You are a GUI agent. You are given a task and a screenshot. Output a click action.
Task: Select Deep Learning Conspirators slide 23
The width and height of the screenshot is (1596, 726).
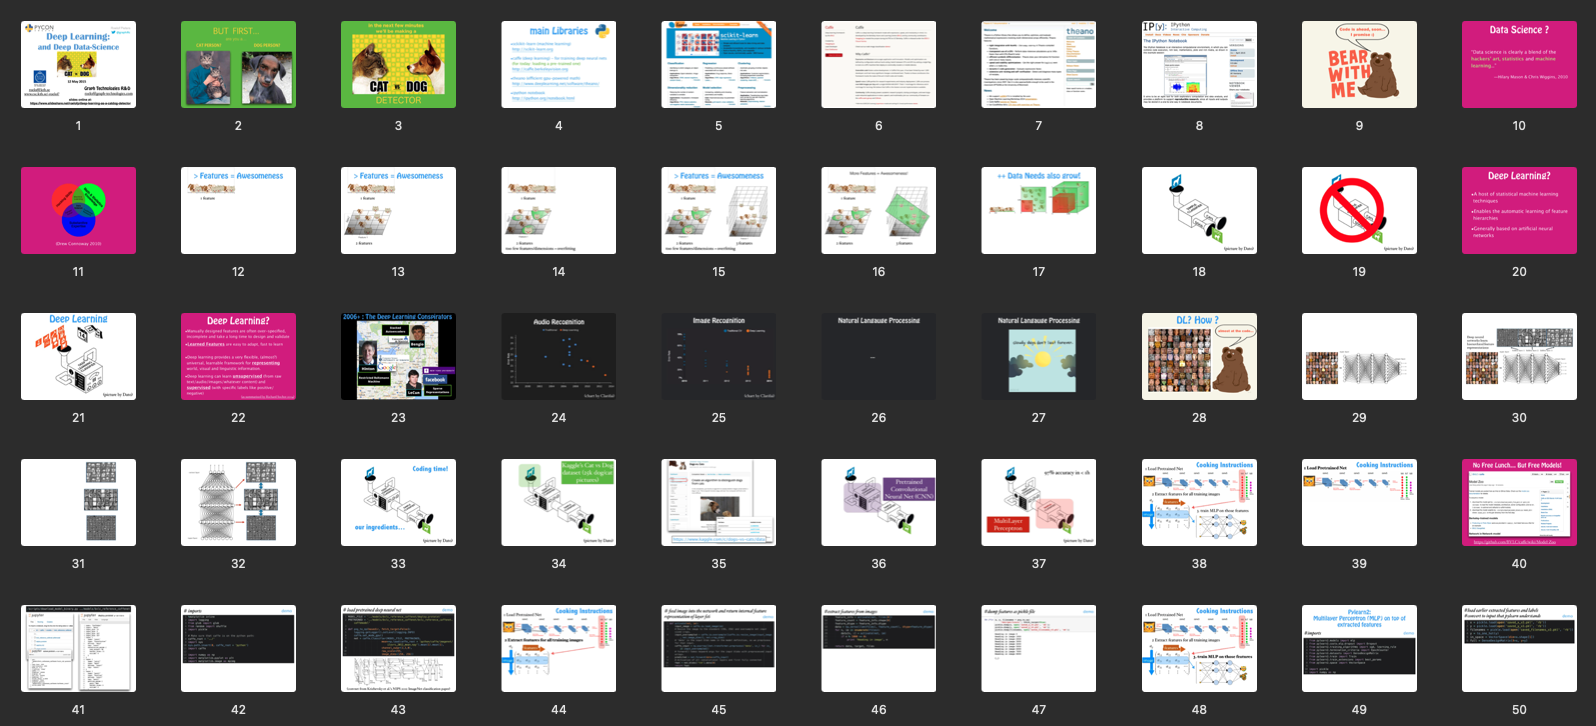[x=398, y=356]
